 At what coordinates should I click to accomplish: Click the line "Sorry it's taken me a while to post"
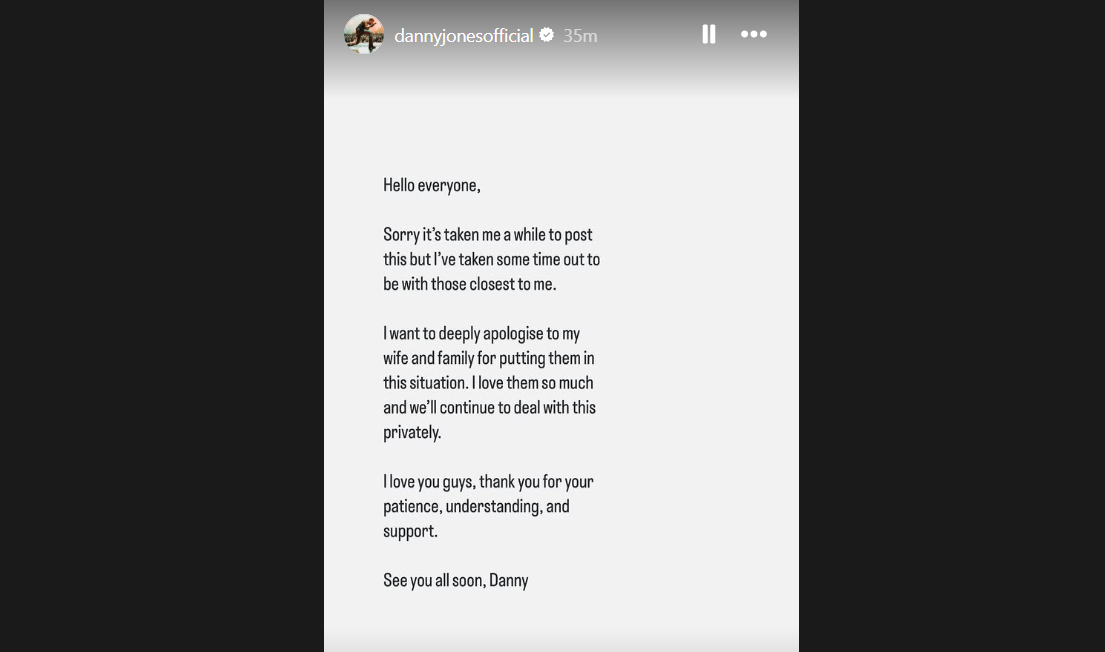[x=488, y=235]
